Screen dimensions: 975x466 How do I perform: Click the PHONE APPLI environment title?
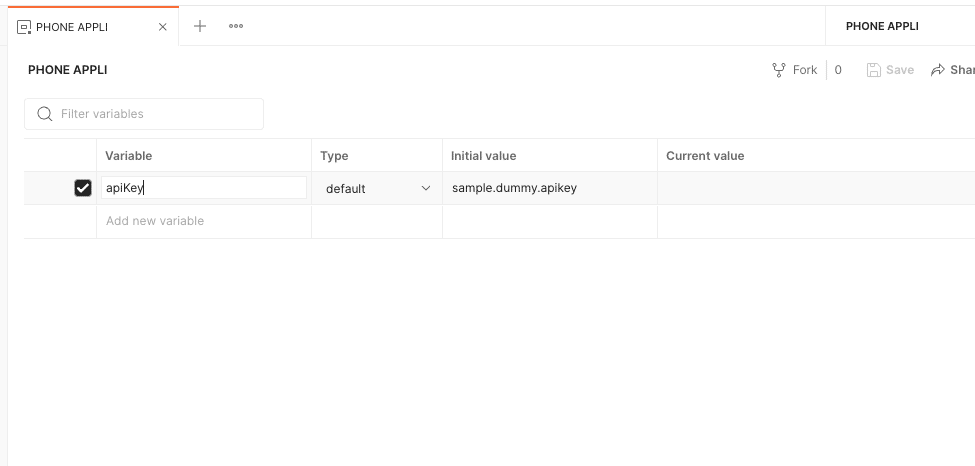point(68,70)
